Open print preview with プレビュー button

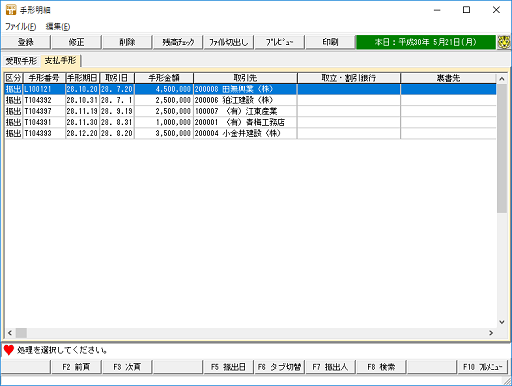point(279,42)
